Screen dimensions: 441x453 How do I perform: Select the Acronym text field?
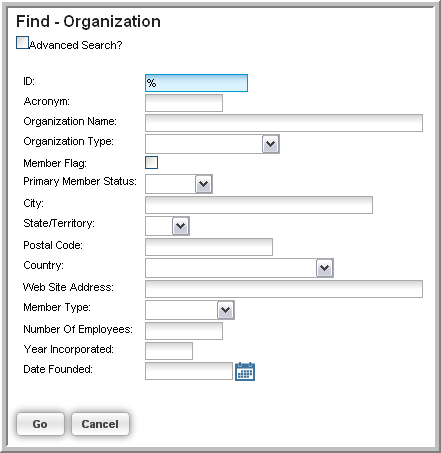click(184, 103)
